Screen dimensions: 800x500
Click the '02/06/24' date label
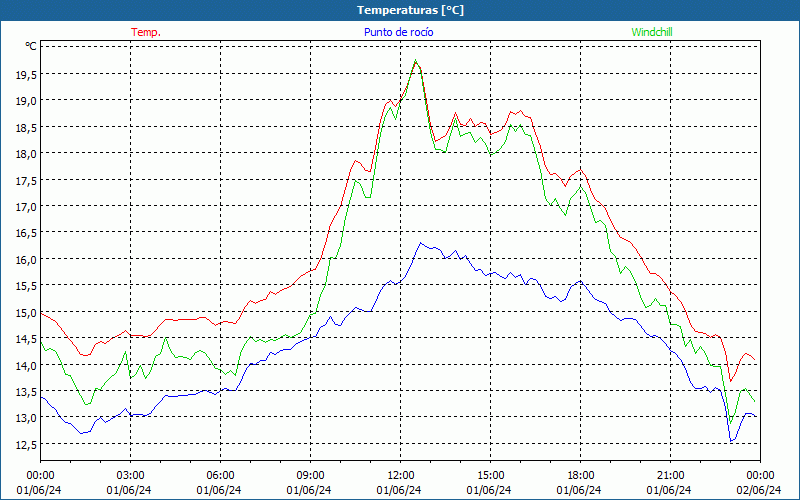pos(759,490)
